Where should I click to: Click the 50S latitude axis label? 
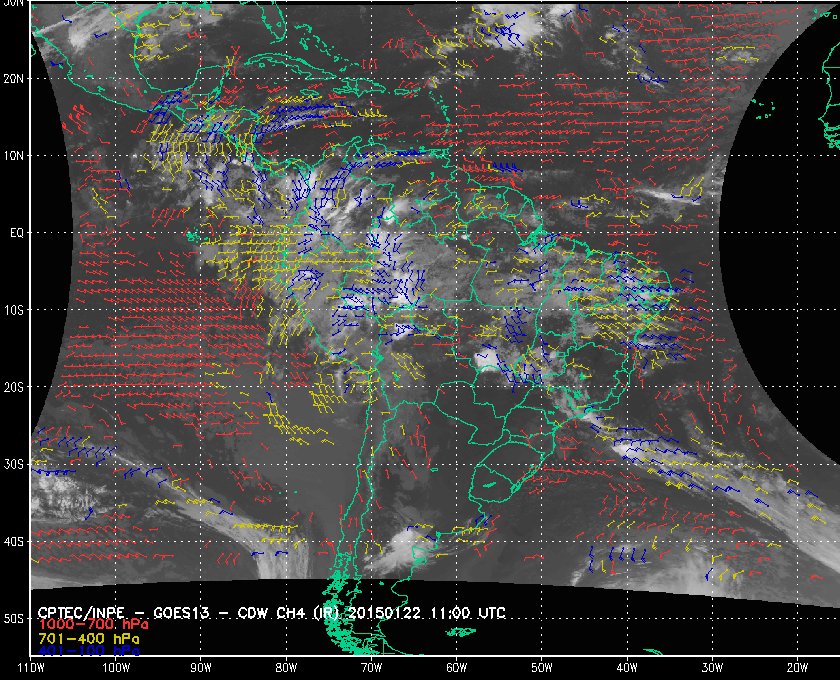pyautogui.click(x=13, y=618)
